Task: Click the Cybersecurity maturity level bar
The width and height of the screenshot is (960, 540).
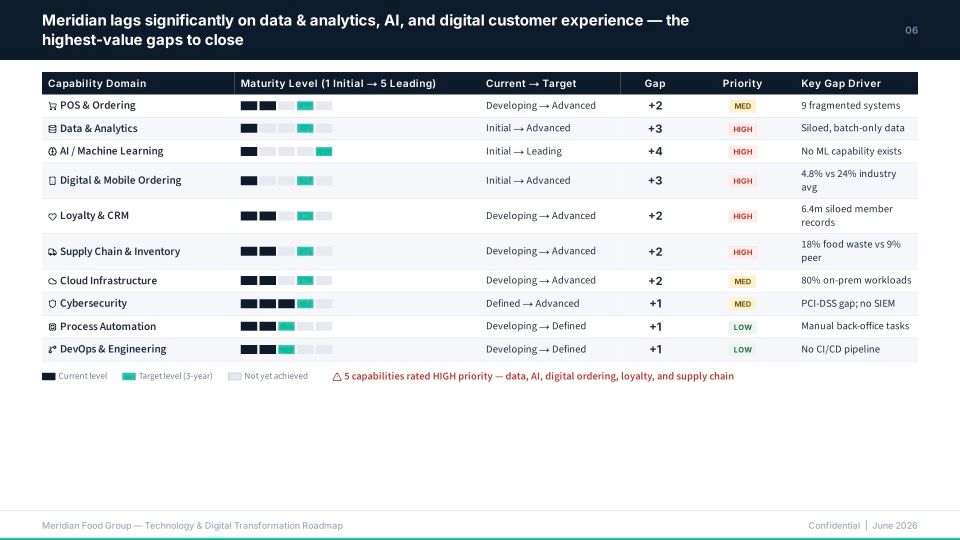Action: (x=286, y=304)
